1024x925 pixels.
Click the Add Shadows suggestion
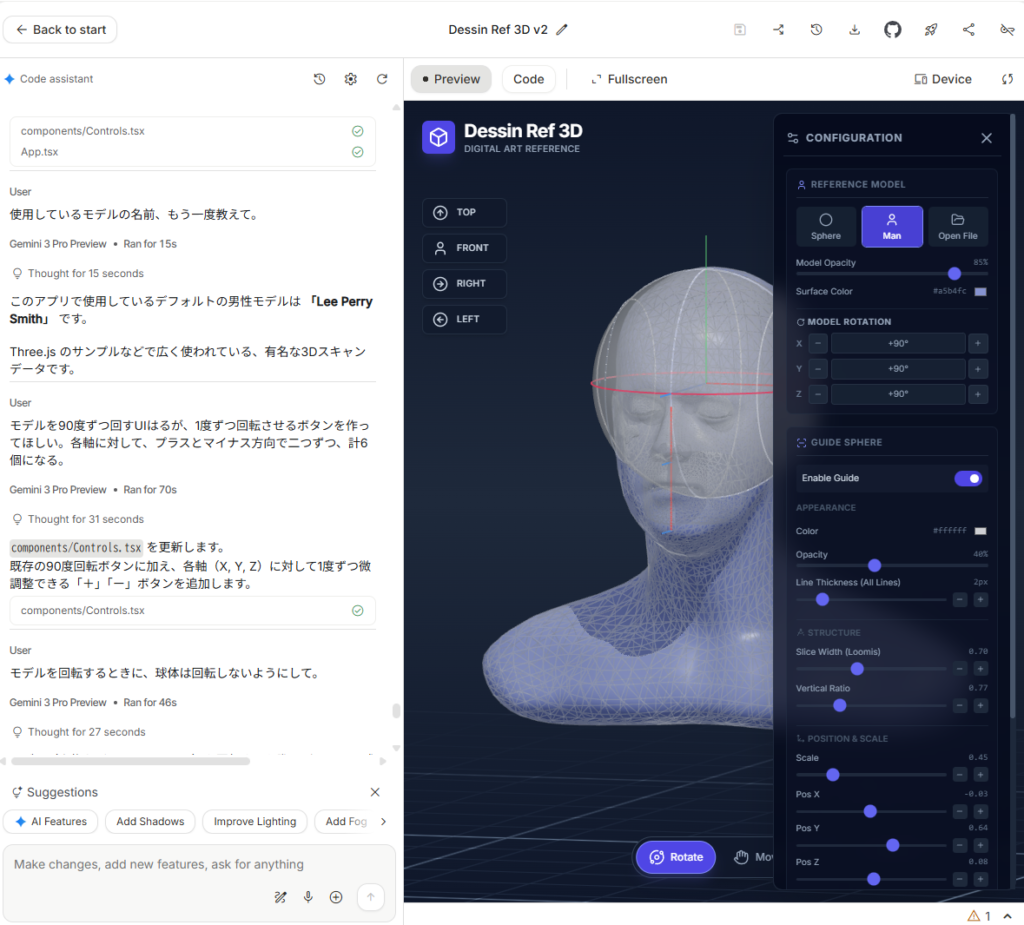(x=150, y=822)
